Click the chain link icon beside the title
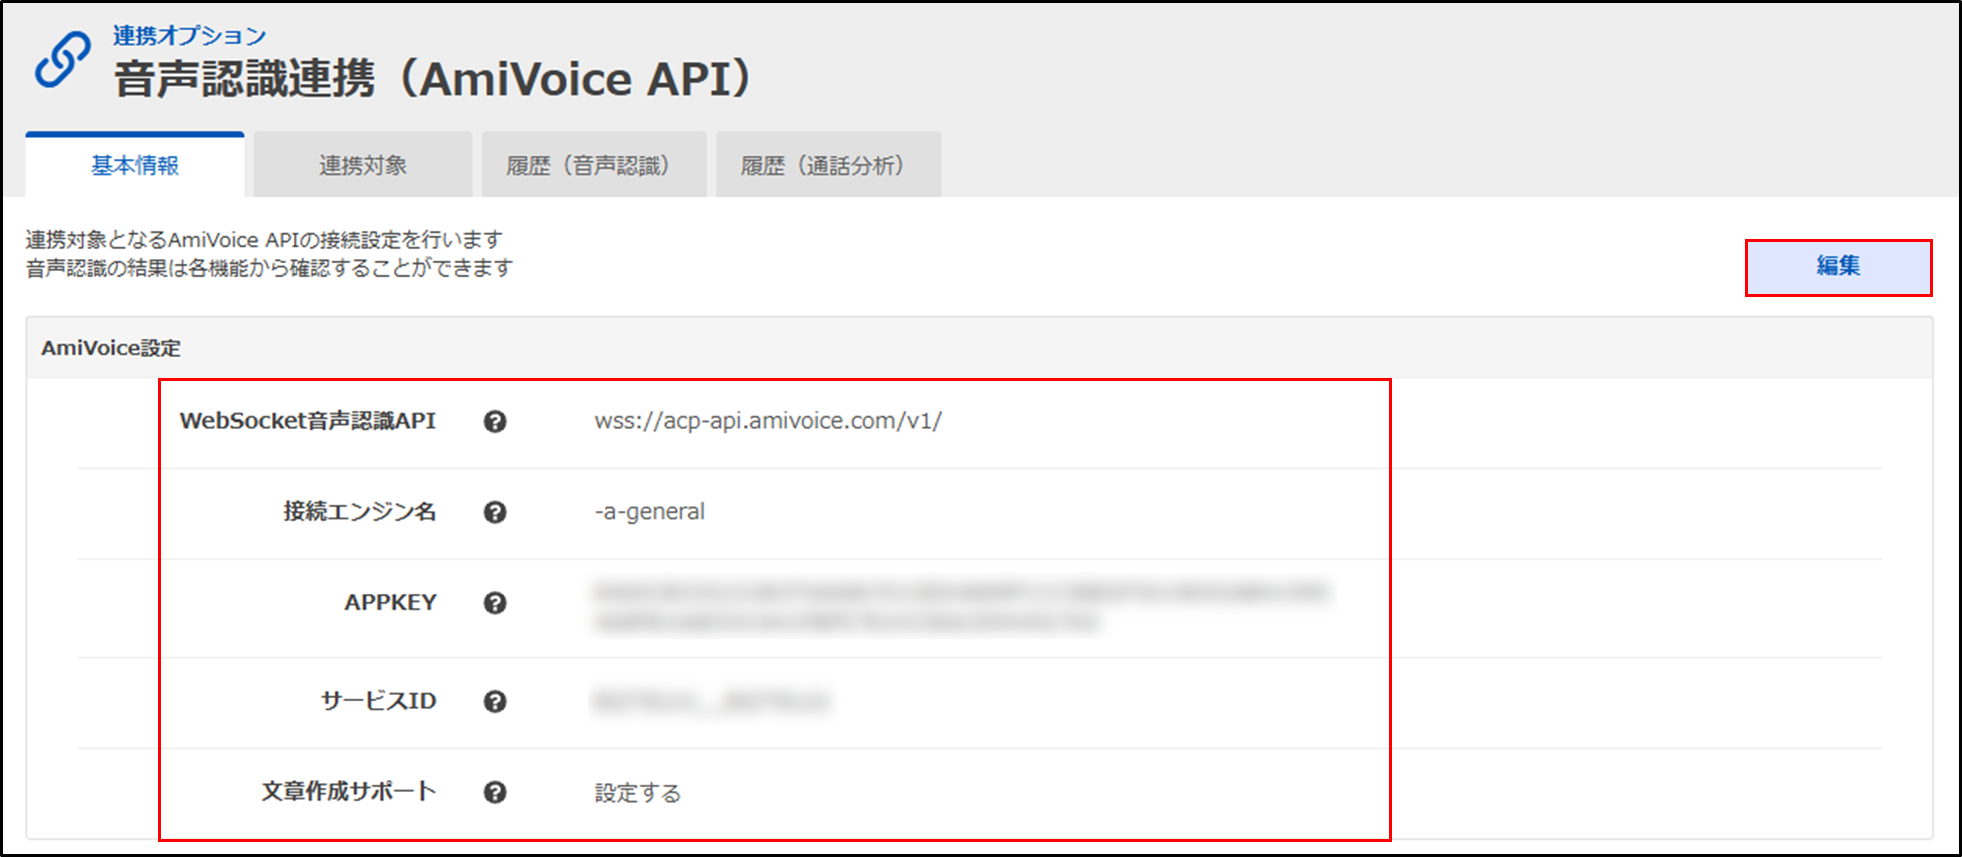This screenshot has width=1962, height=857. [63, 60]
